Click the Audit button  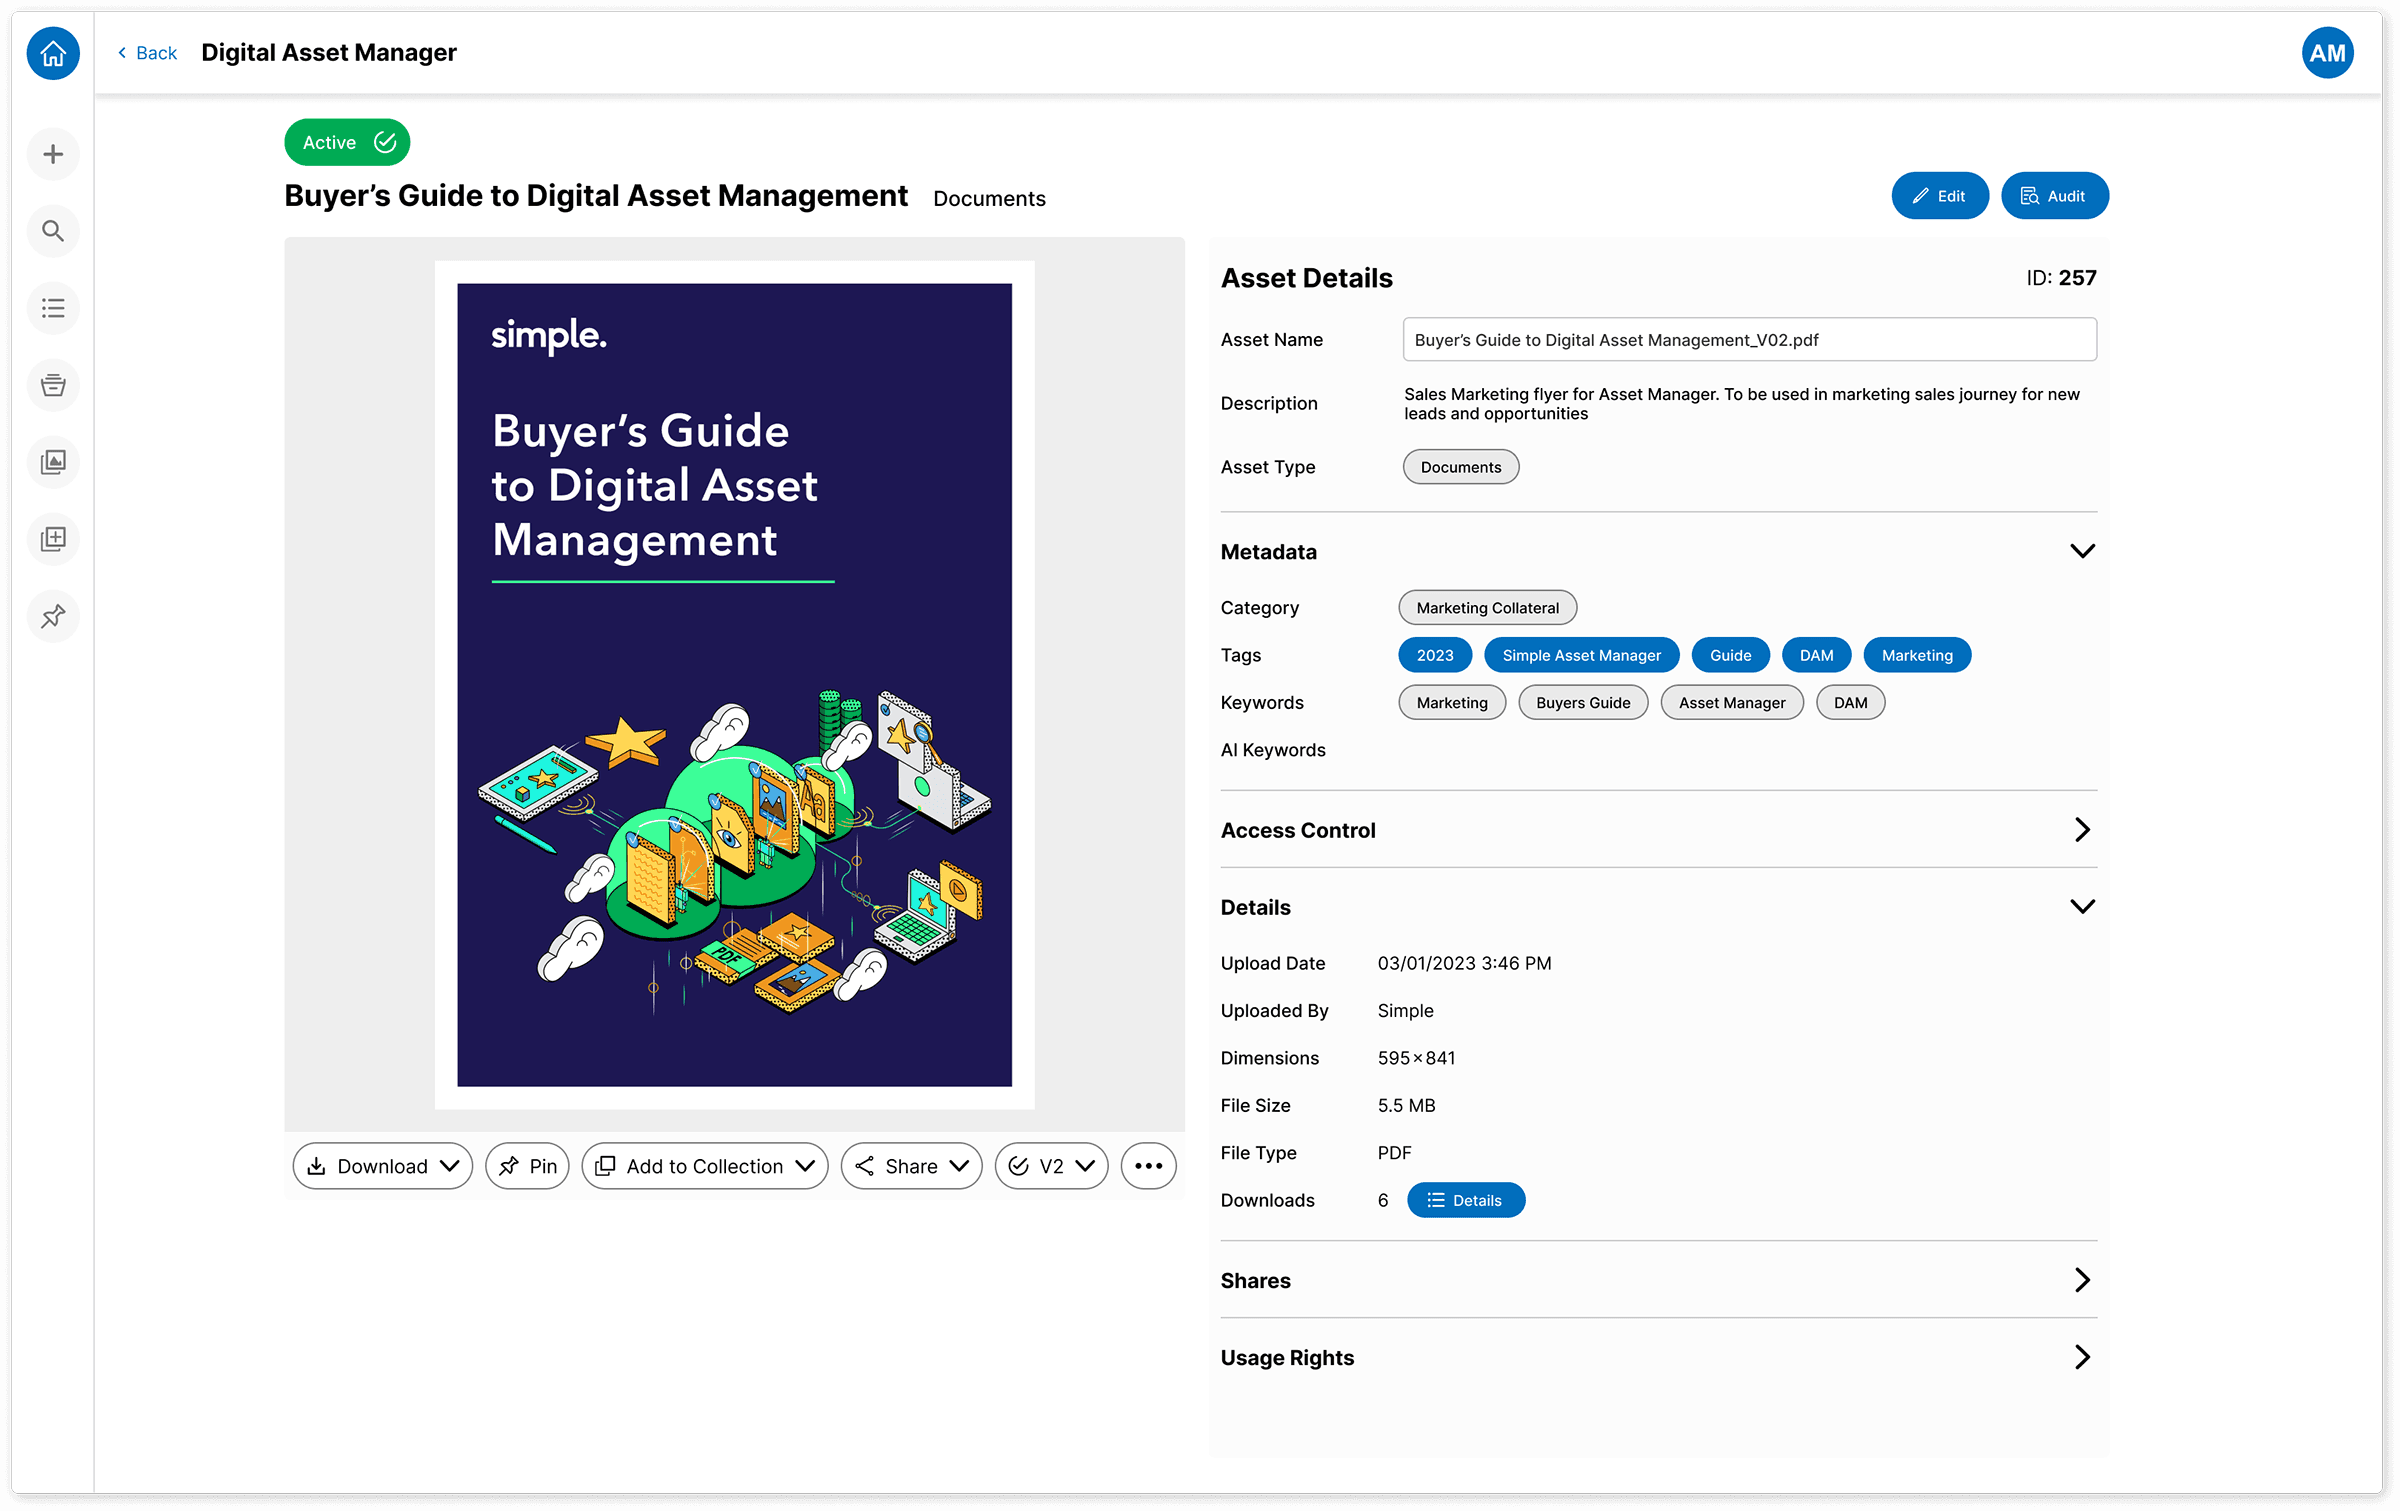(x=2054, y=195)
